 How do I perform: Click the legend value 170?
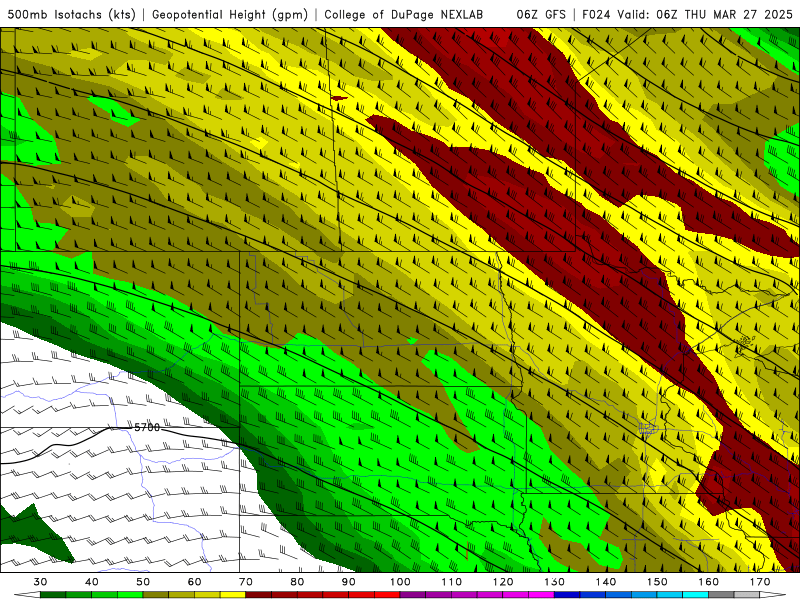(x=760, y=582)
